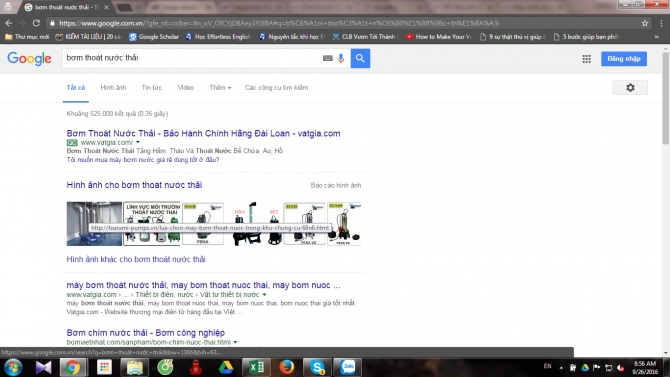Switch to Video tab

pos(185,88)
